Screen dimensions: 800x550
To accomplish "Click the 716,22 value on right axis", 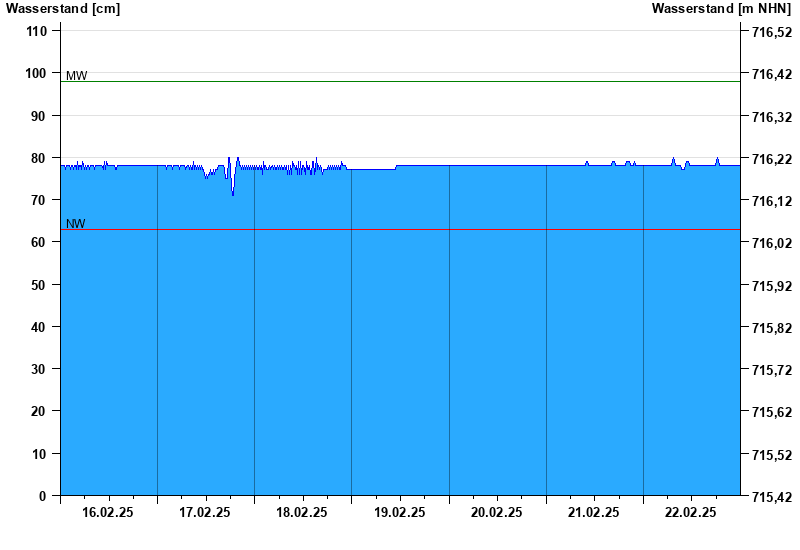I will point(772,160).
